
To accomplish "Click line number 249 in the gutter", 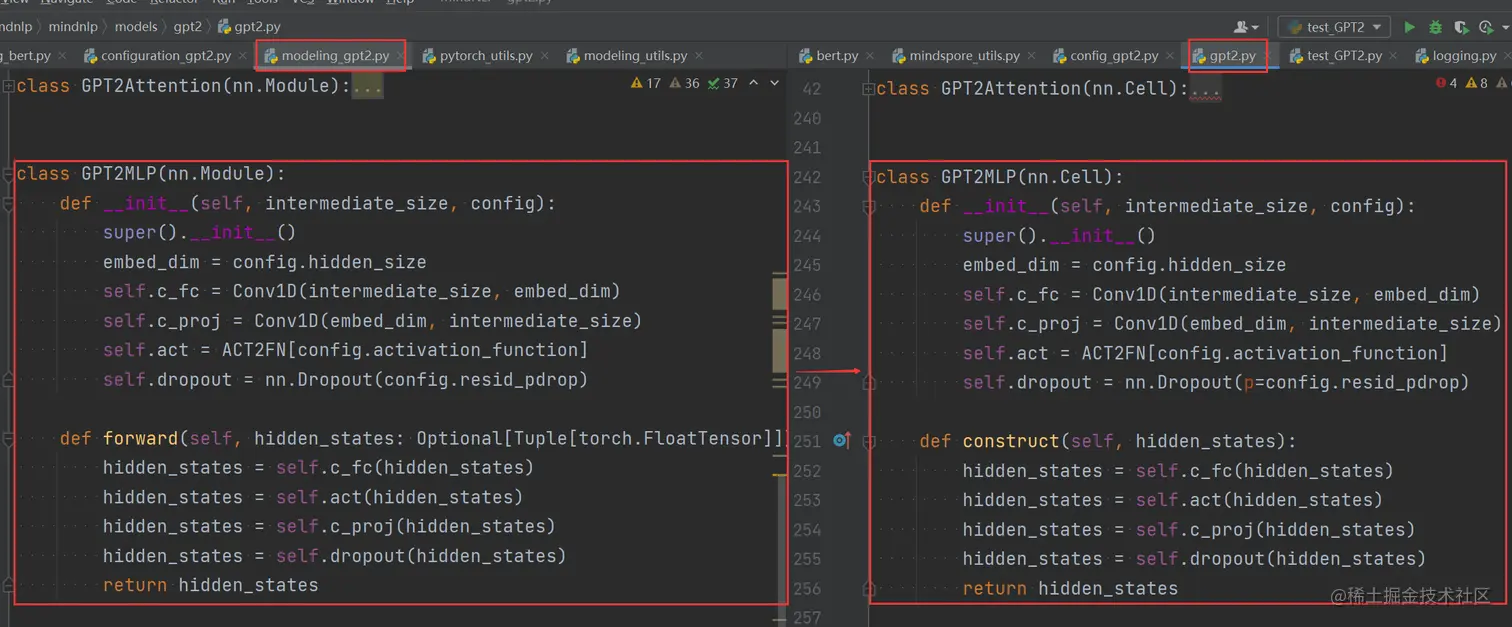I will click(806, 382).
